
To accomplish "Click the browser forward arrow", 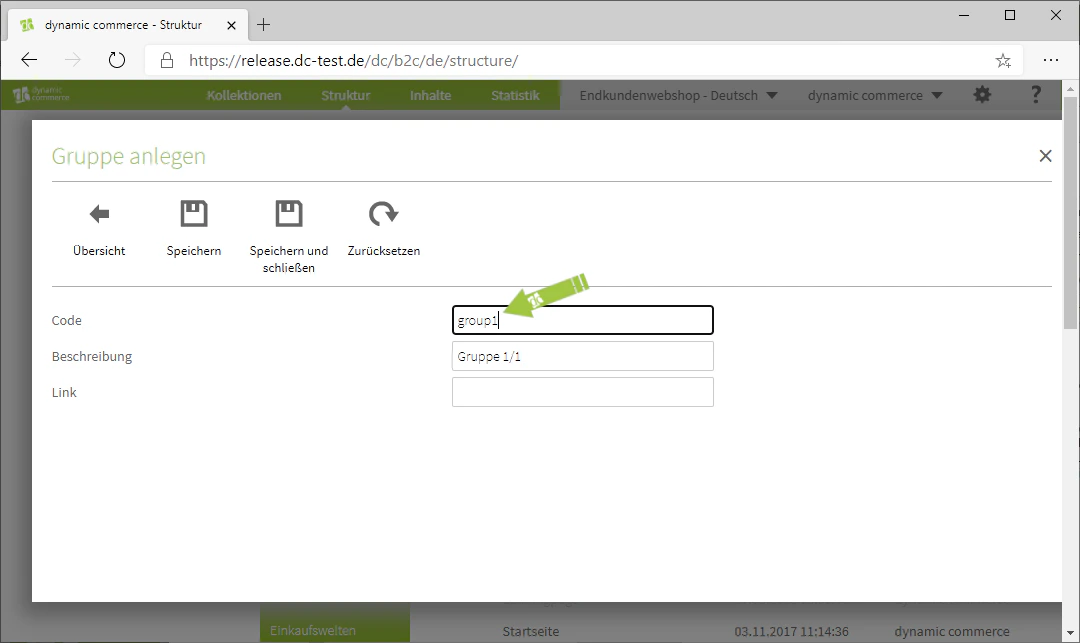I will (x=72, y=60).
